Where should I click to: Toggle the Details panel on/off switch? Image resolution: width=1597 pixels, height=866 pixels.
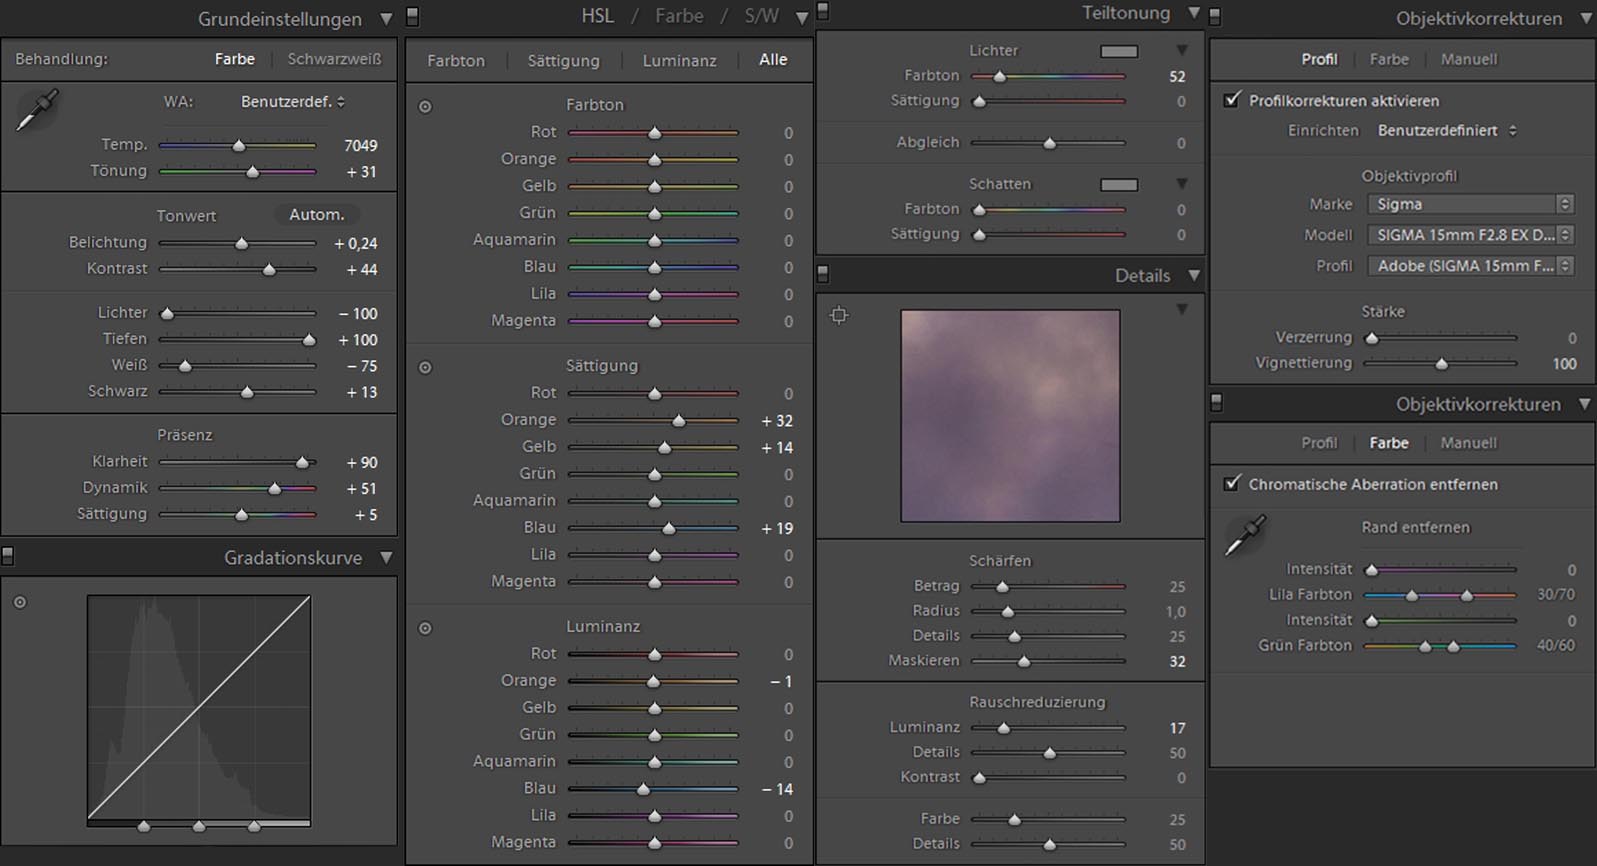[x=823, y=273]
